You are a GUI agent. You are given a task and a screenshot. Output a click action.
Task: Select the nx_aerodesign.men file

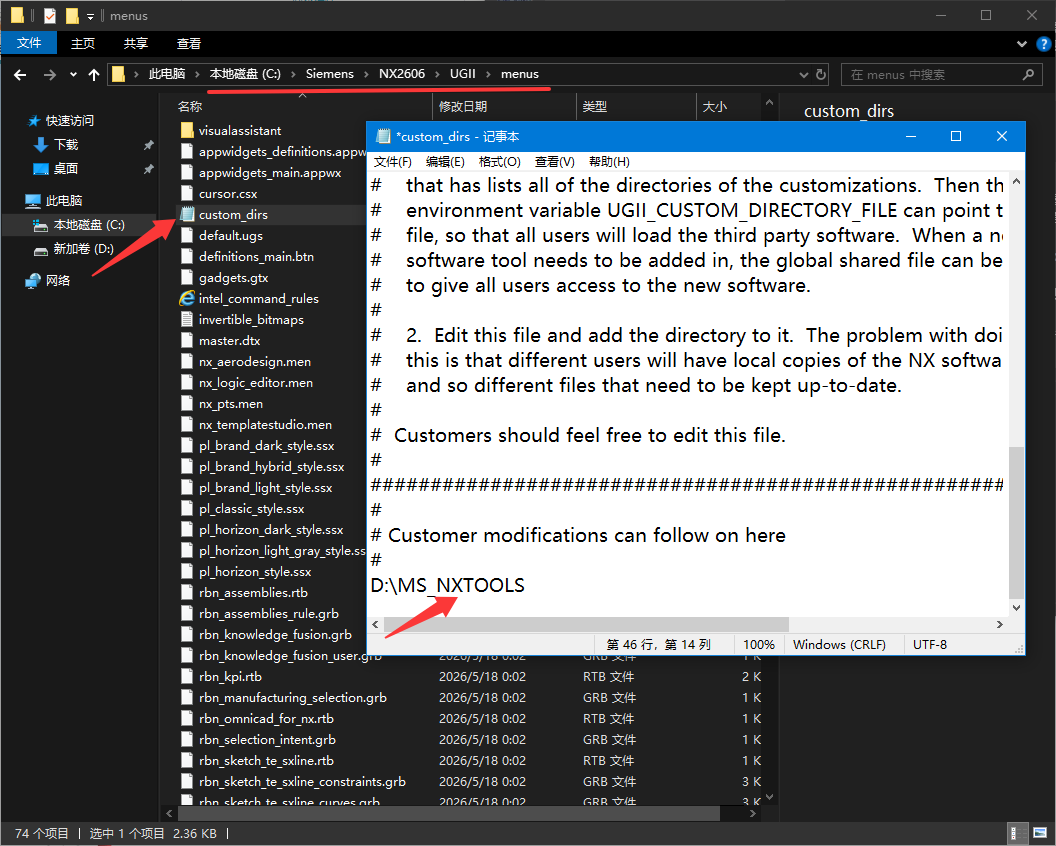(255, 361)
